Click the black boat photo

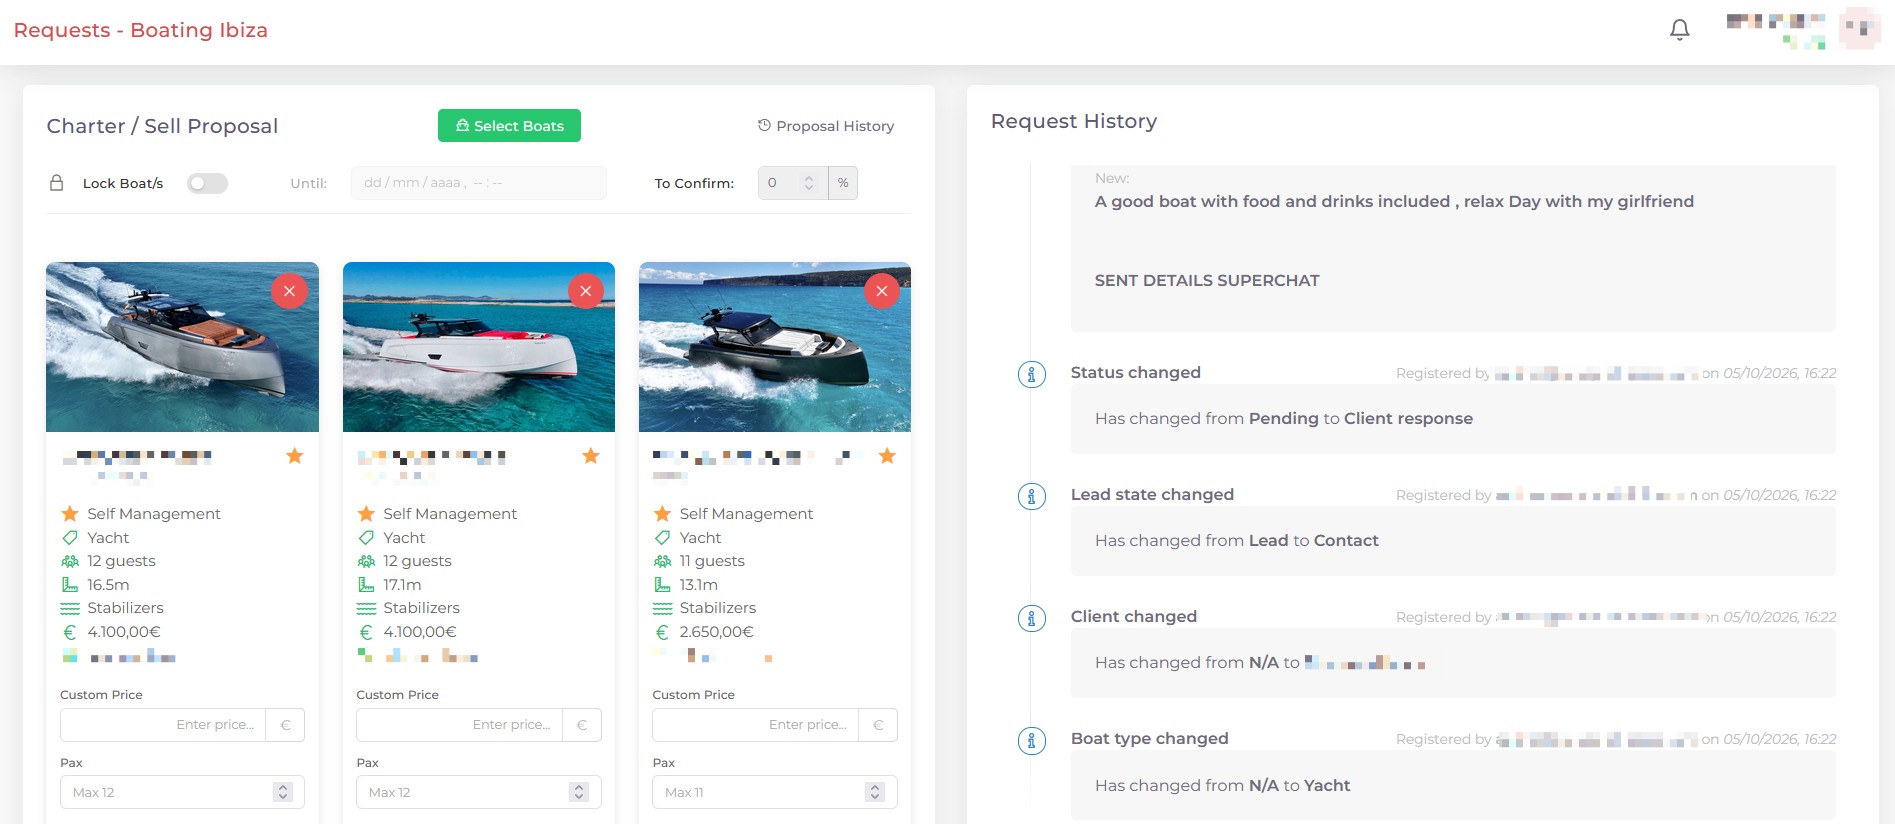[x=775, y=347]
